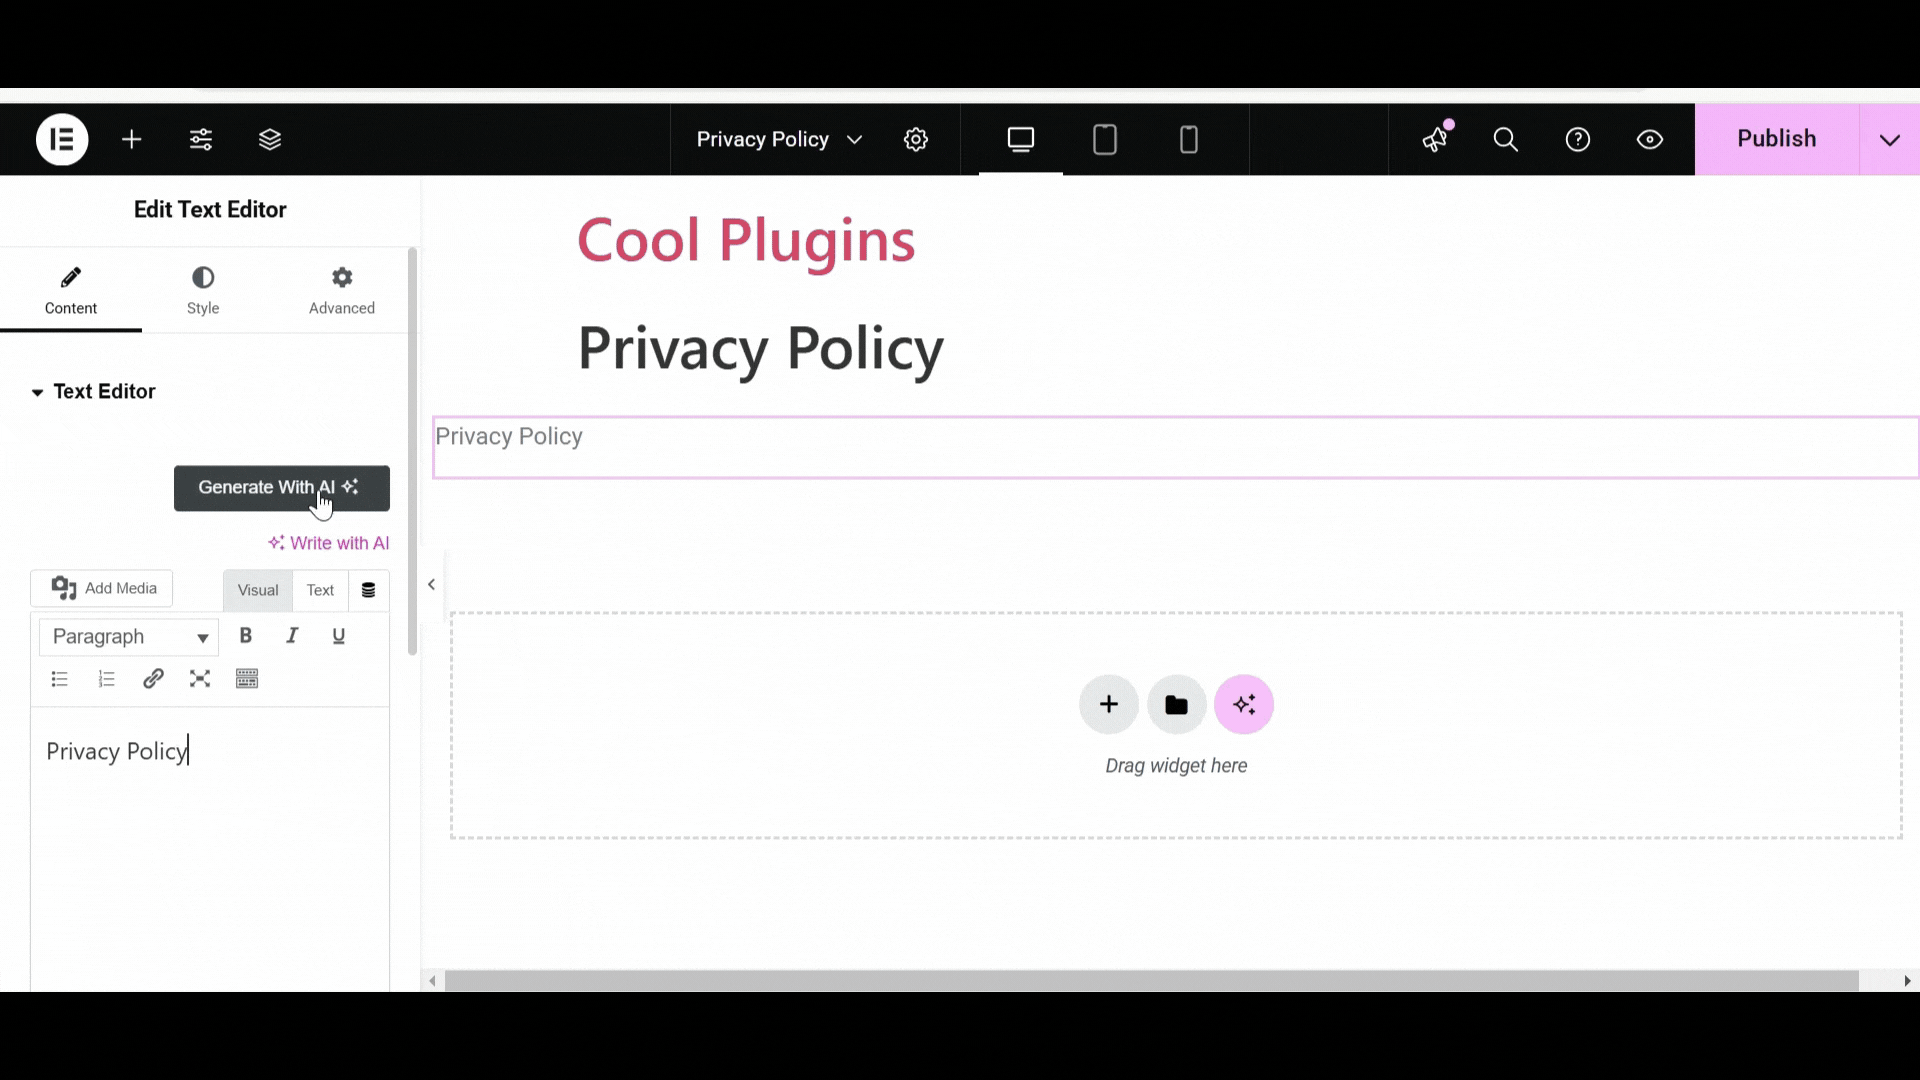Open the Privacy Policy document dropdown
This screenshot has width=1920, height=1080.
pos(779,139)
